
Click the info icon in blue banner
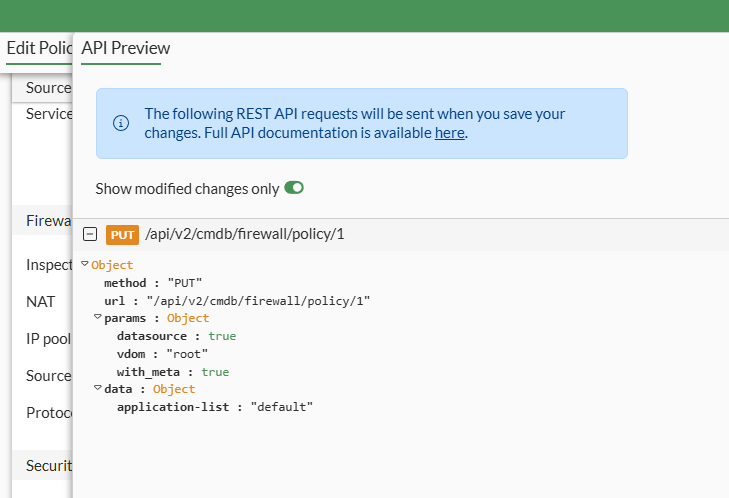121,123
